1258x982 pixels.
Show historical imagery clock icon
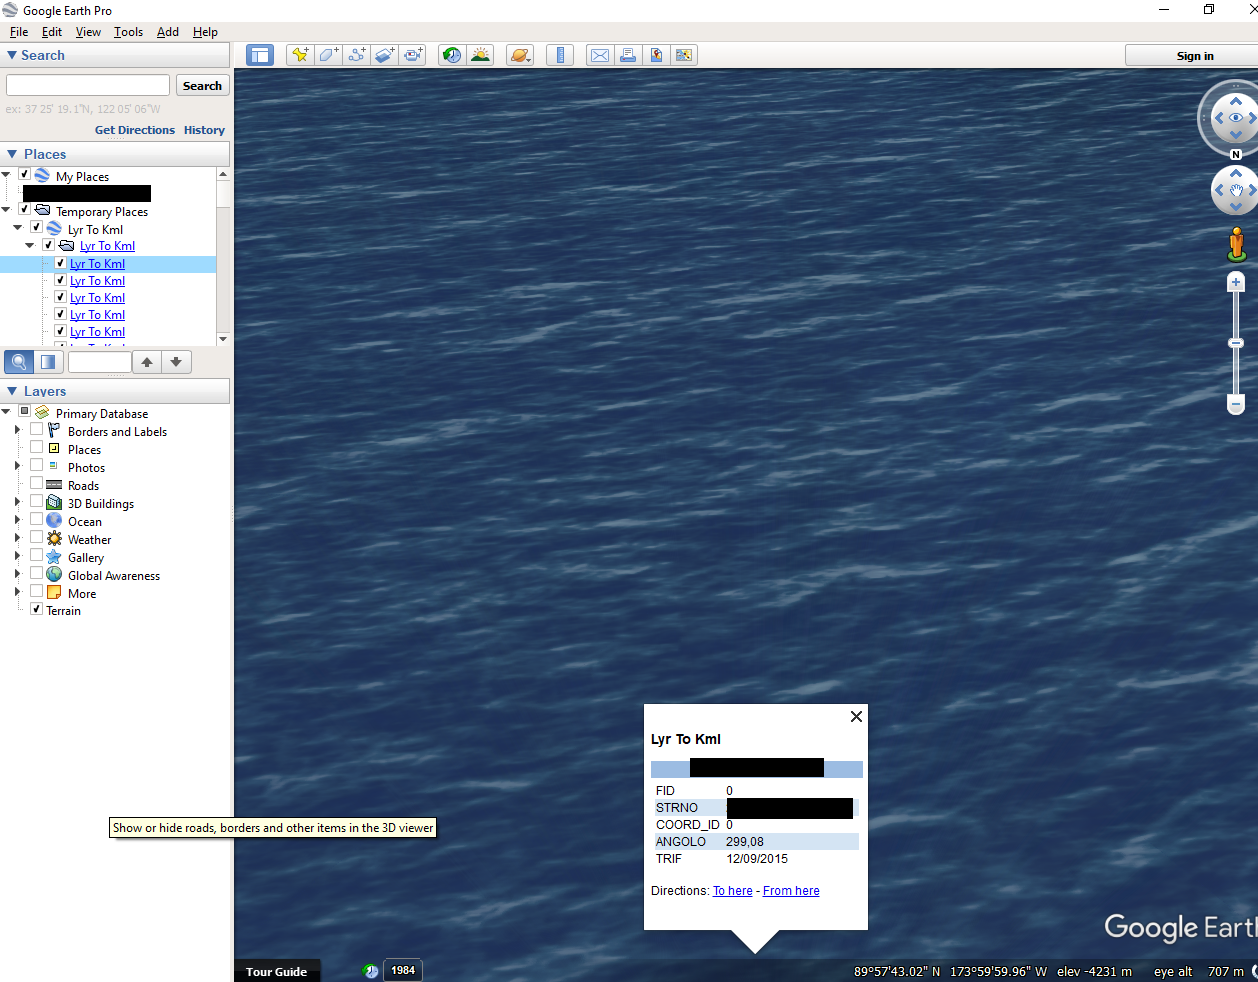(452, 55)
